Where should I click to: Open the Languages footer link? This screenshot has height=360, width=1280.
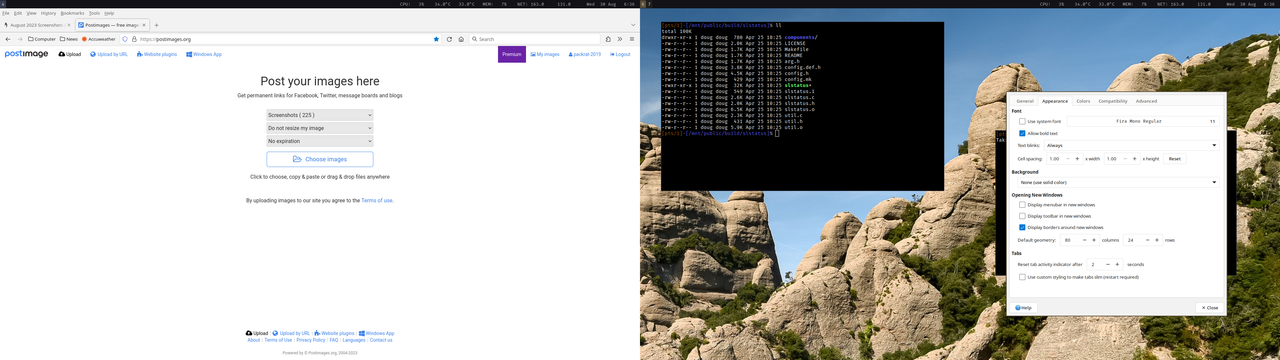point(354,340)
